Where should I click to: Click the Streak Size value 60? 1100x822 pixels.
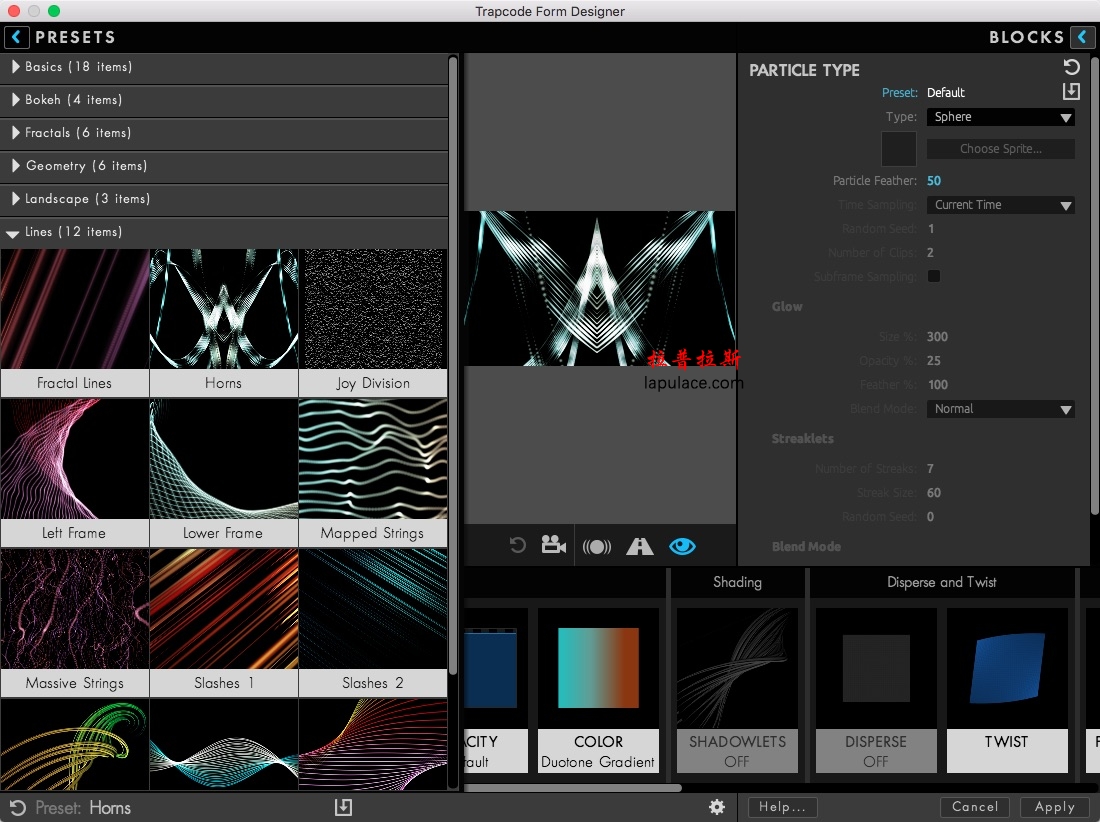coord(934,493)
